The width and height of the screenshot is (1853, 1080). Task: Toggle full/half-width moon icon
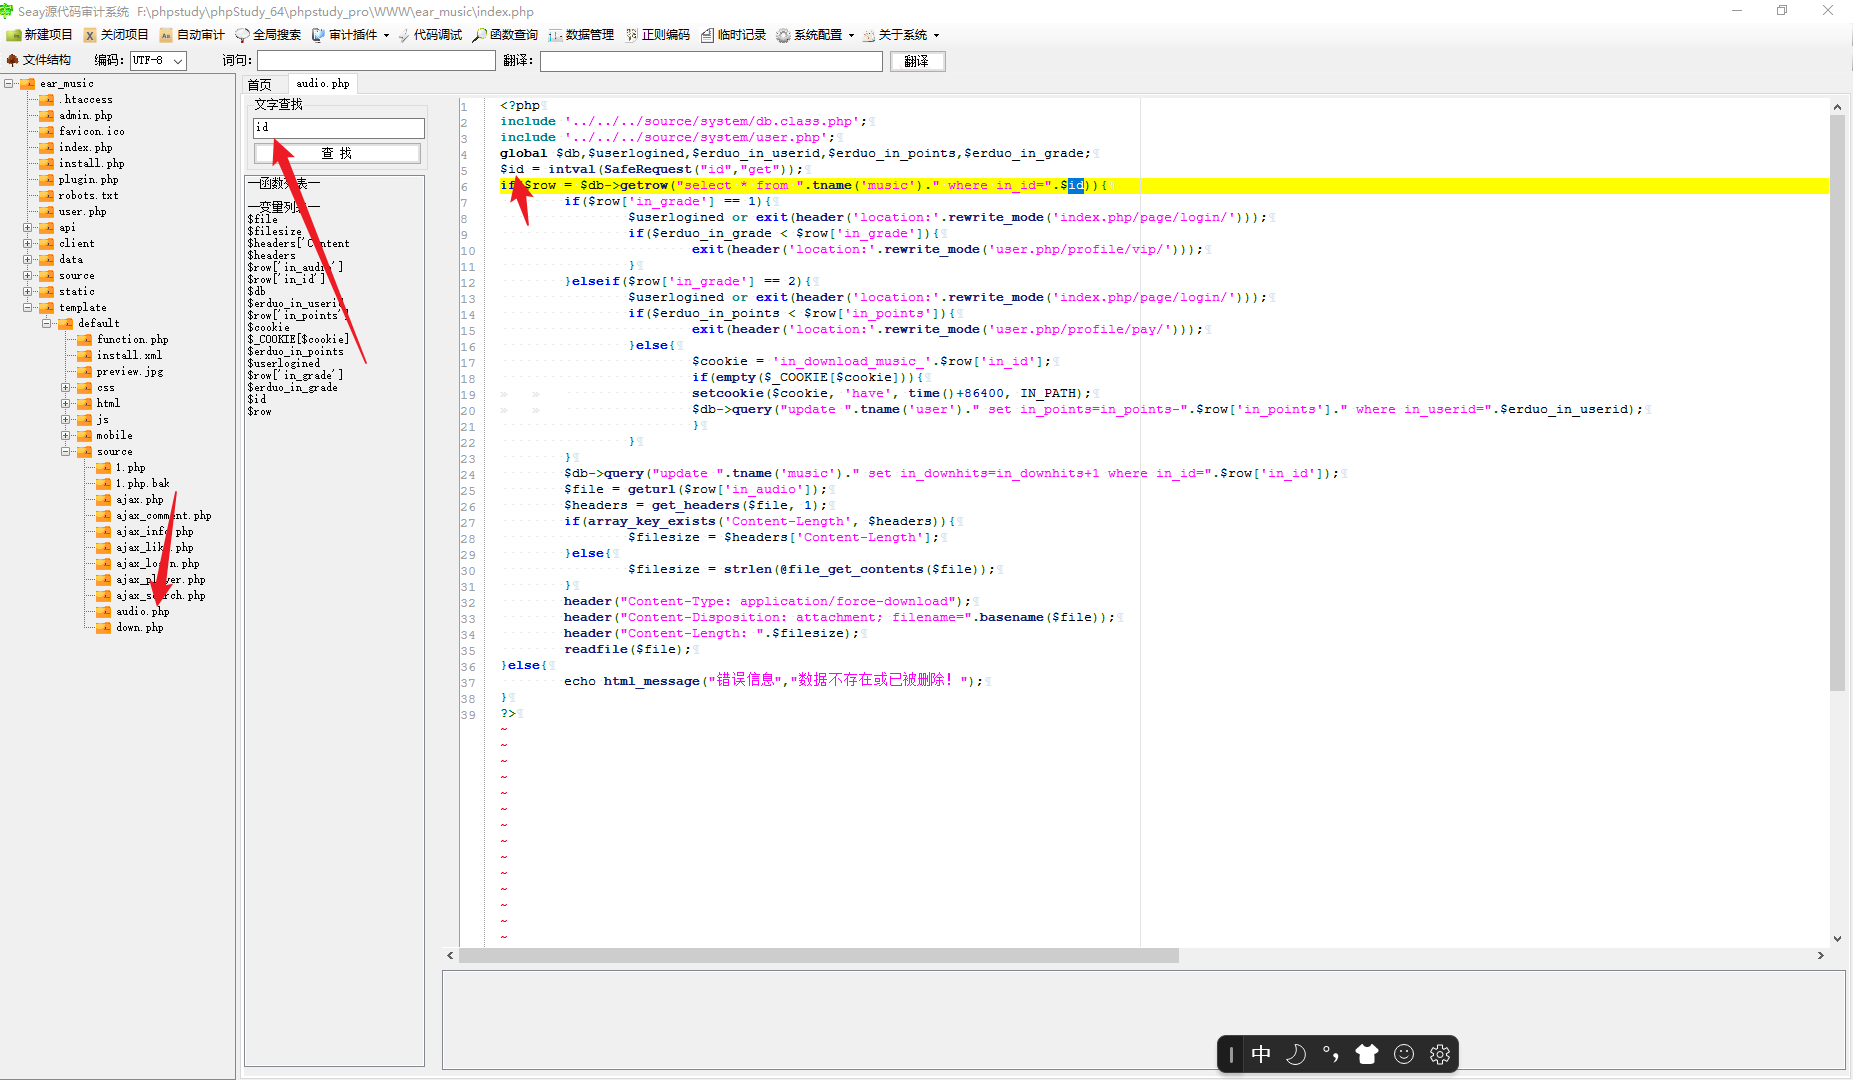tap(1296, 1053)
